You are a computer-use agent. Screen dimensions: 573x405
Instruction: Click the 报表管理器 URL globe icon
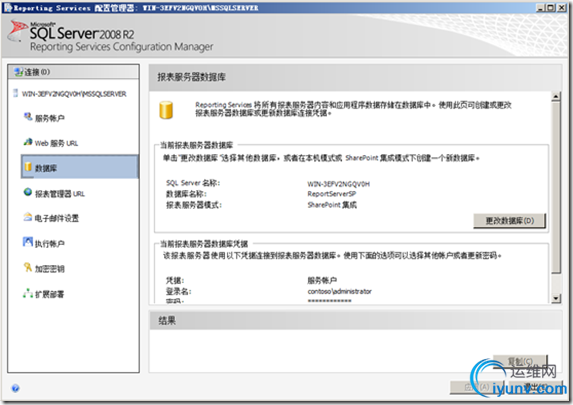[x=28, y=192]
